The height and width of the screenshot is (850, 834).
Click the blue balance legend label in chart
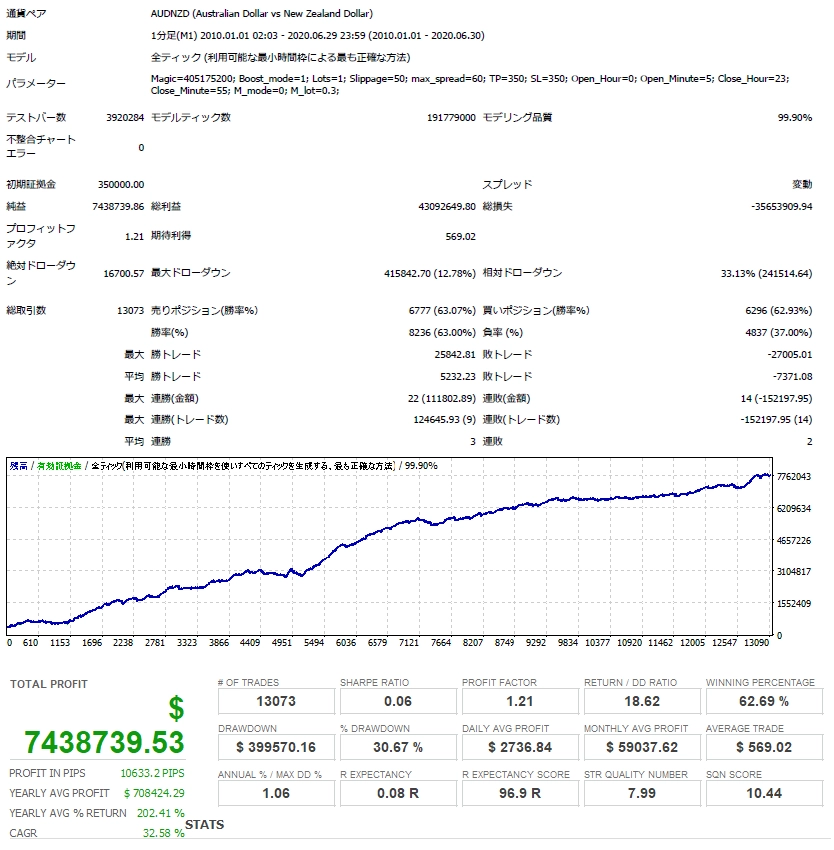[18, 466]
